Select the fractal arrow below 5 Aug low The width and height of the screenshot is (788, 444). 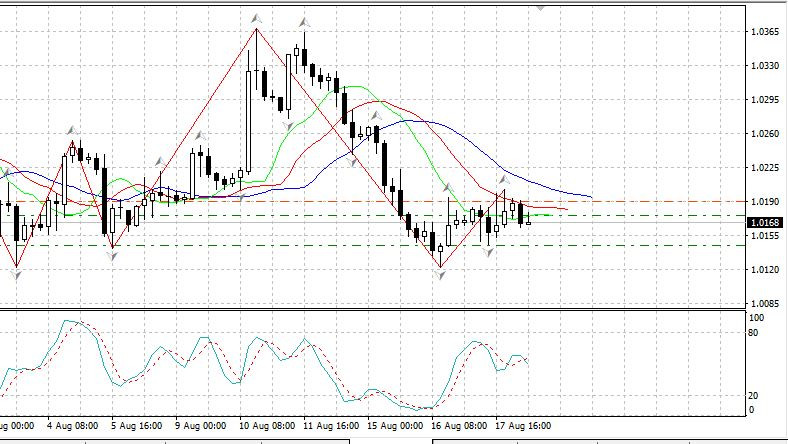pos(112,257)
